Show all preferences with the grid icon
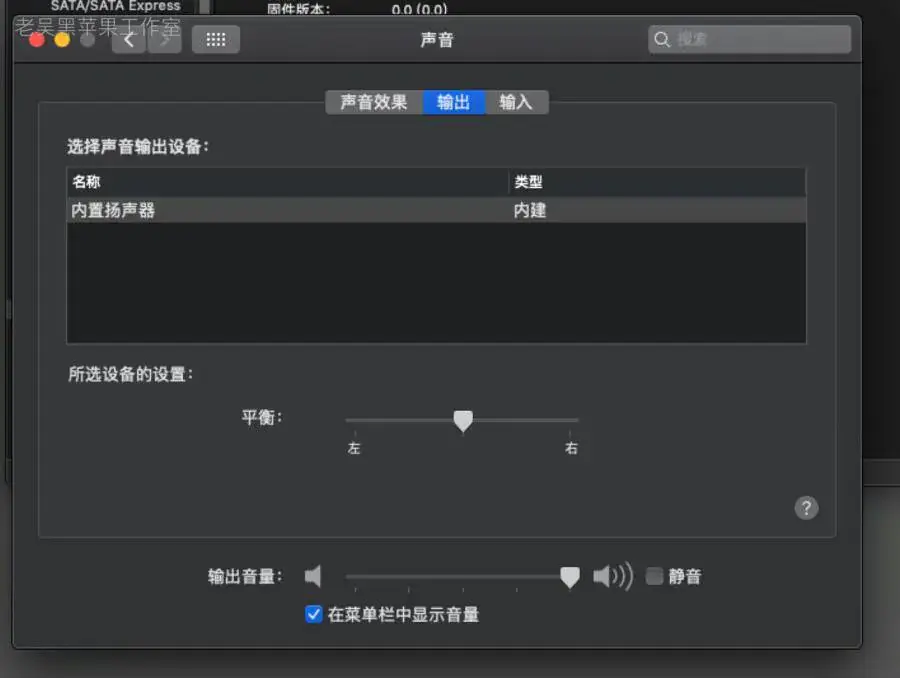The height and width of the screenshot is (678, 900). pyautogui.click(x=216, y=40)
